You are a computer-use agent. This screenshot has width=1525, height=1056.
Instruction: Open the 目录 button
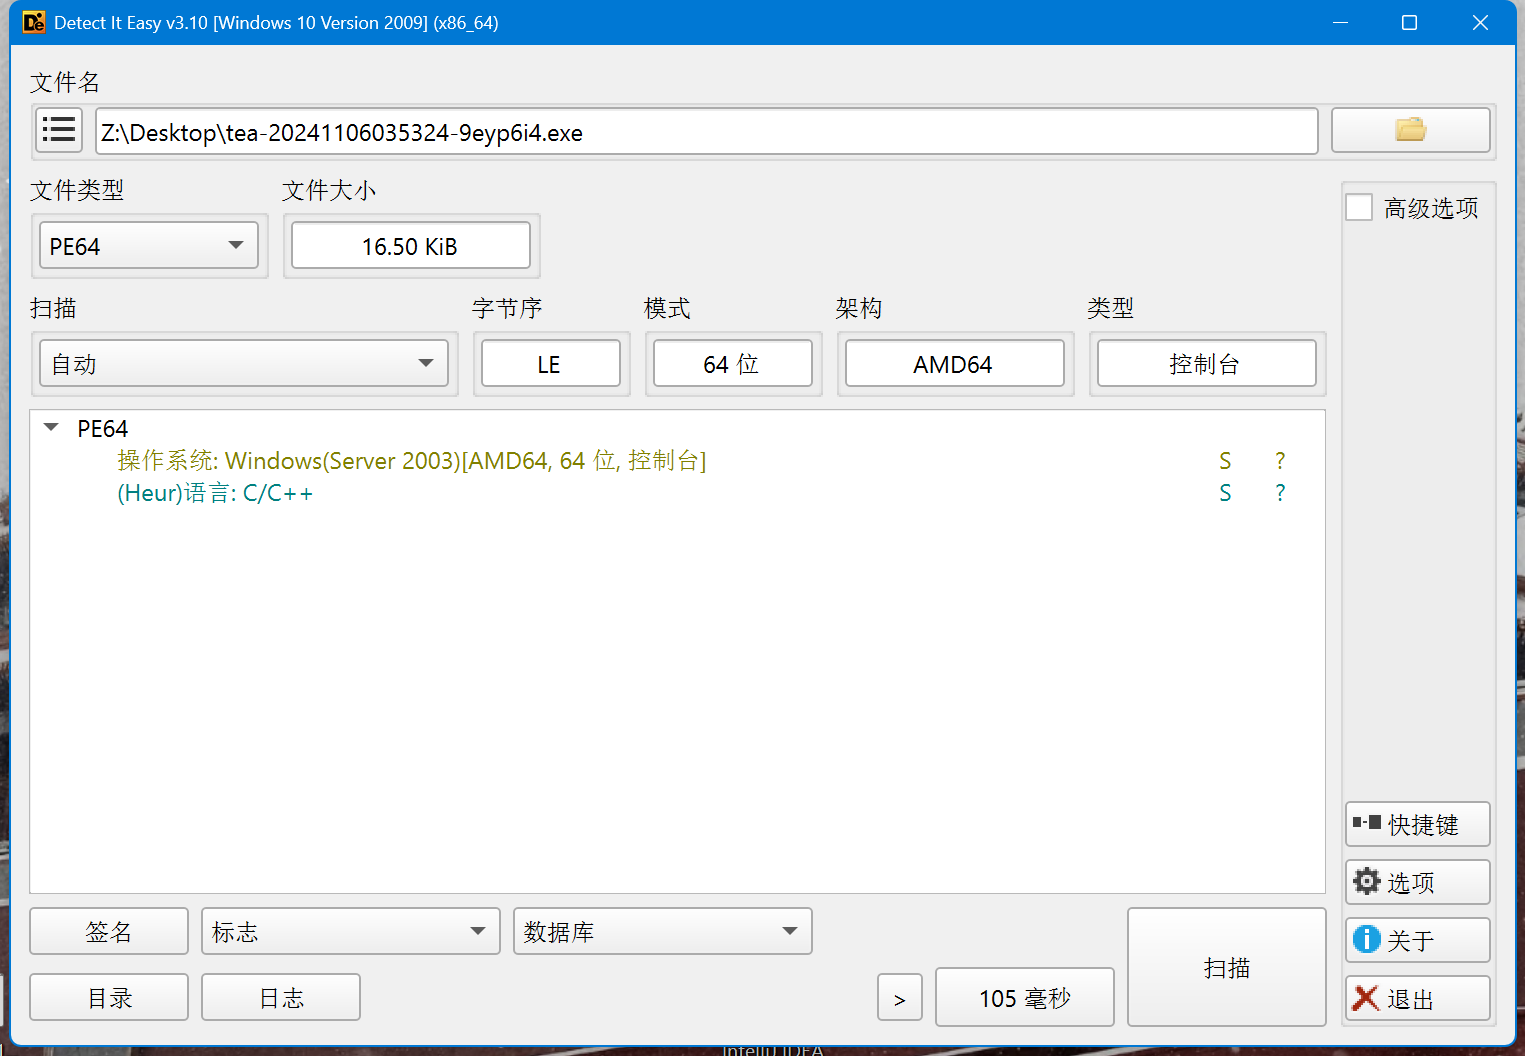[x=109, y=997]
